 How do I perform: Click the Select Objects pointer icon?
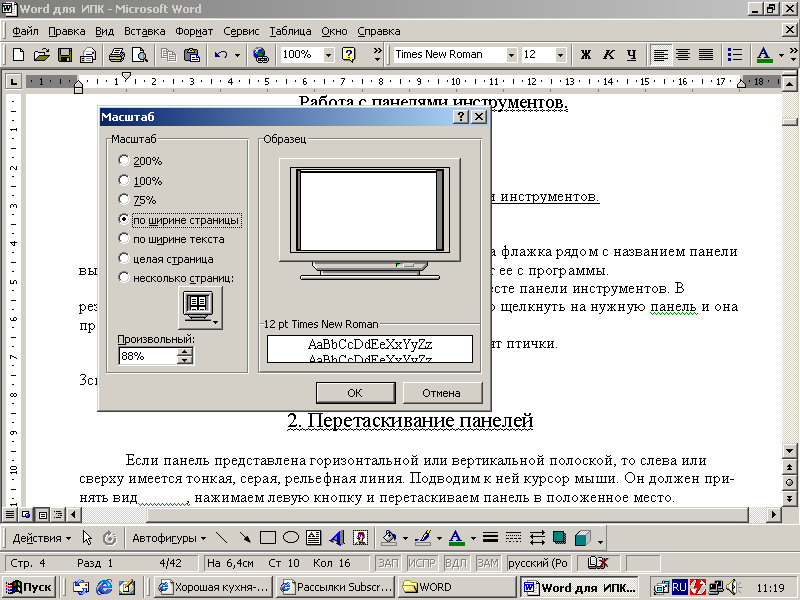tap(87, 538)
